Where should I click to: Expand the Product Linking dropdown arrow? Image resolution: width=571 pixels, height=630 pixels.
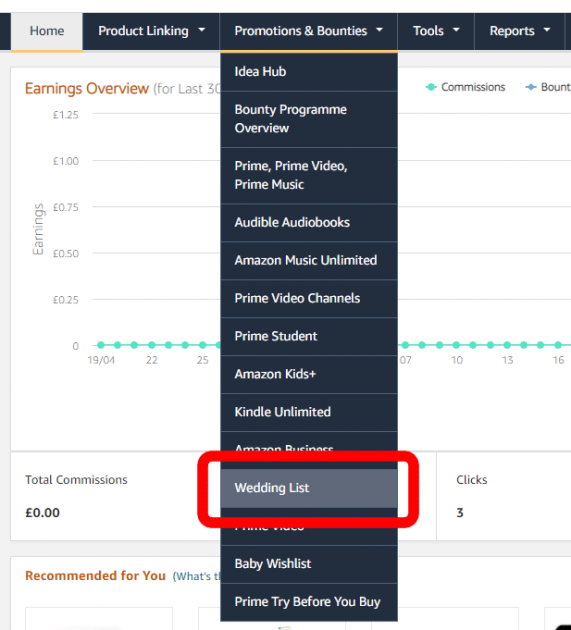[x=202, y=30]
